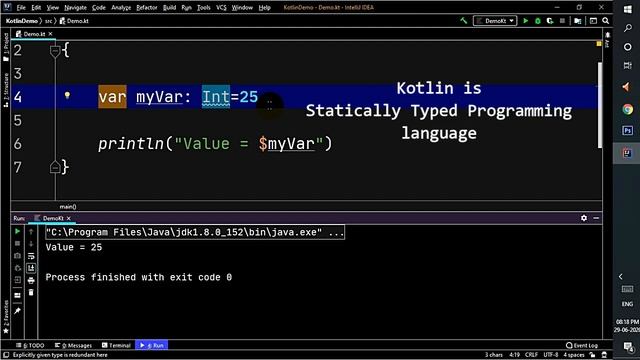
Task: Click the Build Project hammer icon
Action: pos(463,20)
